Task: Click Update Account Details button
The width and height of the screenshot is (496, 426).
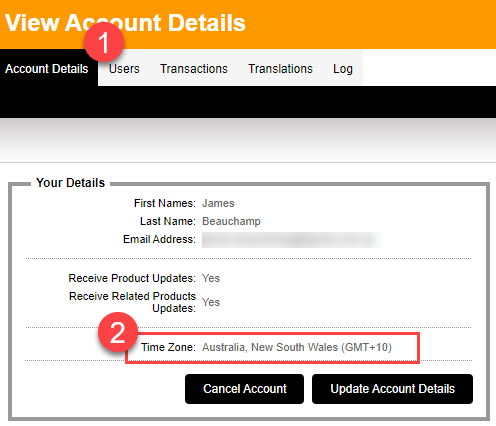Action: point(392,389)
